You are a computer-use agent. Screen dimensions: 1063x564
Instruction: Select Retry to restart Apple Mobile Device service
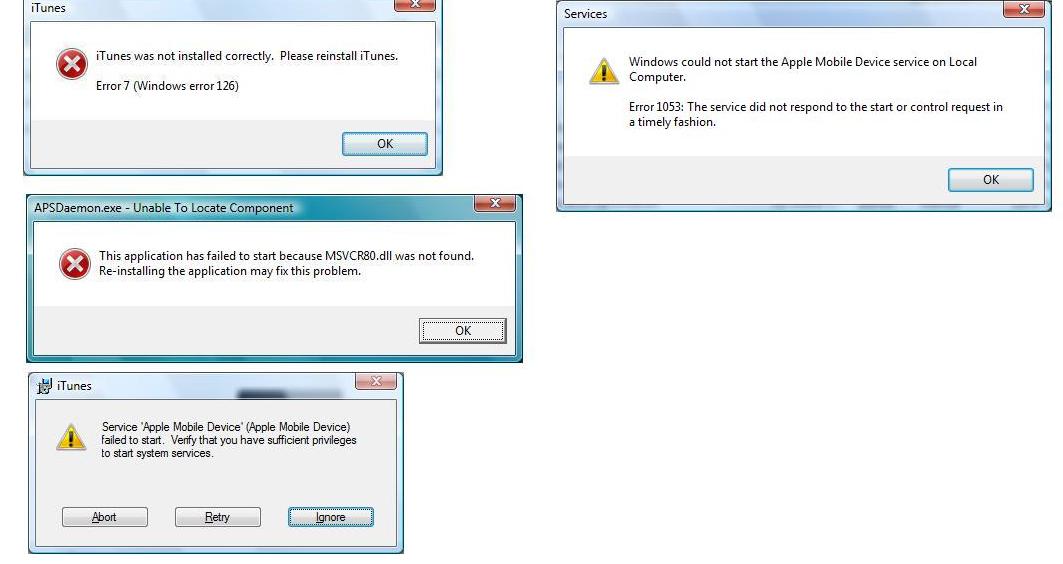pos(218,517)
